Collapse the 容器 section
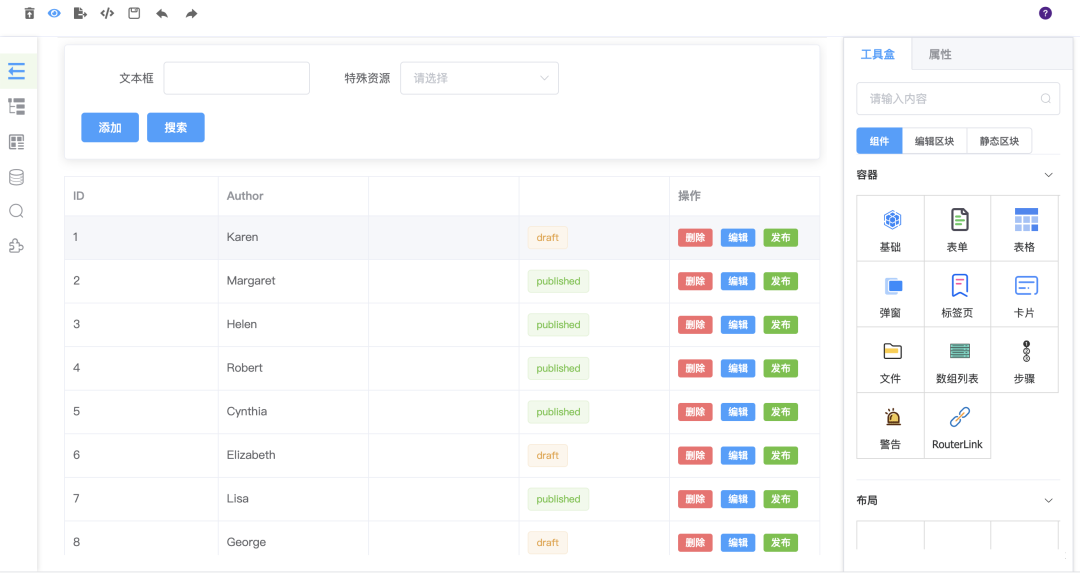 1048,175
